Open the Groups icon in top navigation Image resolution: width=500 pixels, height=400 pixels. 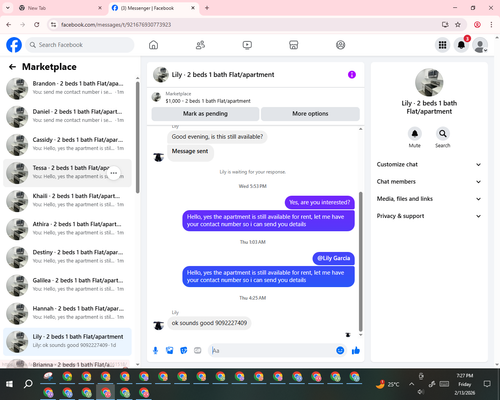tap(340, 45)
